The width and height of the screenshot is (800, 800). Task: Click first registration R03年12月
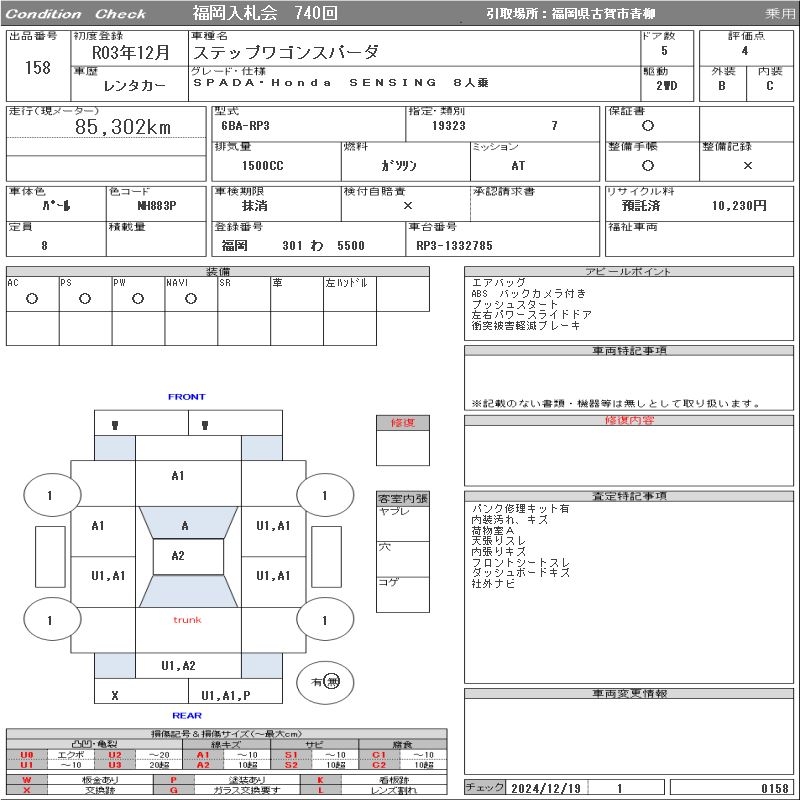tap(130, 53)
